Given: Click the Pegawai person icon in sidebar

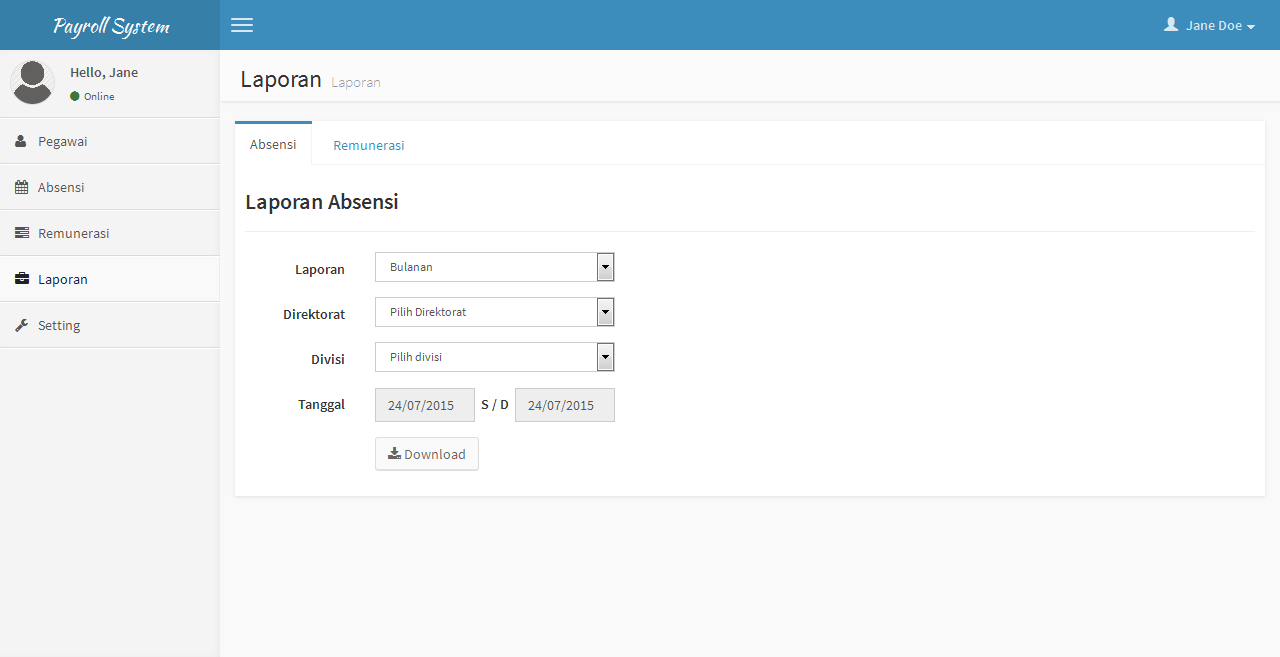Looking at the screenshot, I should tap(21, 142).
